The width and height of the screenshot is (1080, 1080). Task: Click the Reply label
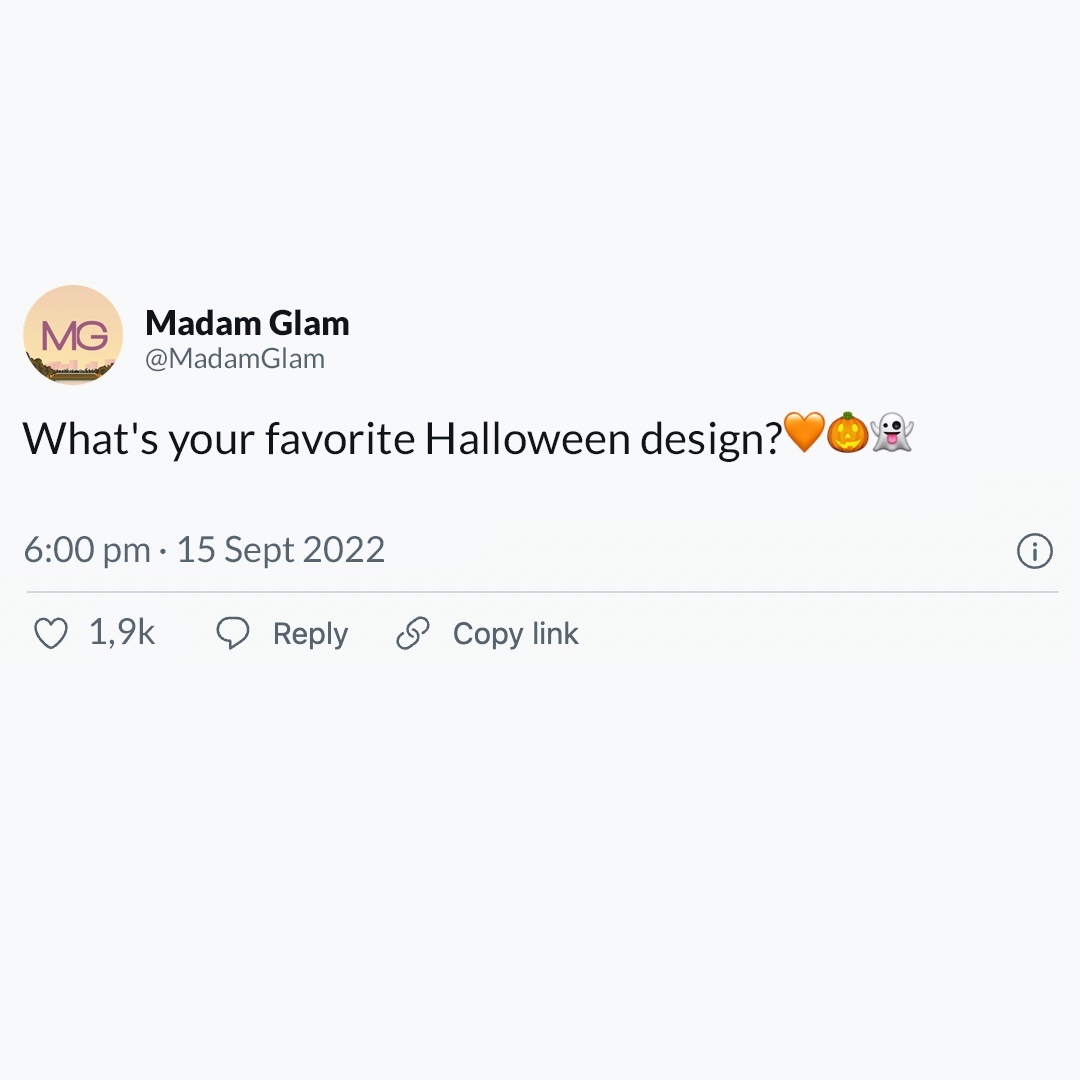310,634
